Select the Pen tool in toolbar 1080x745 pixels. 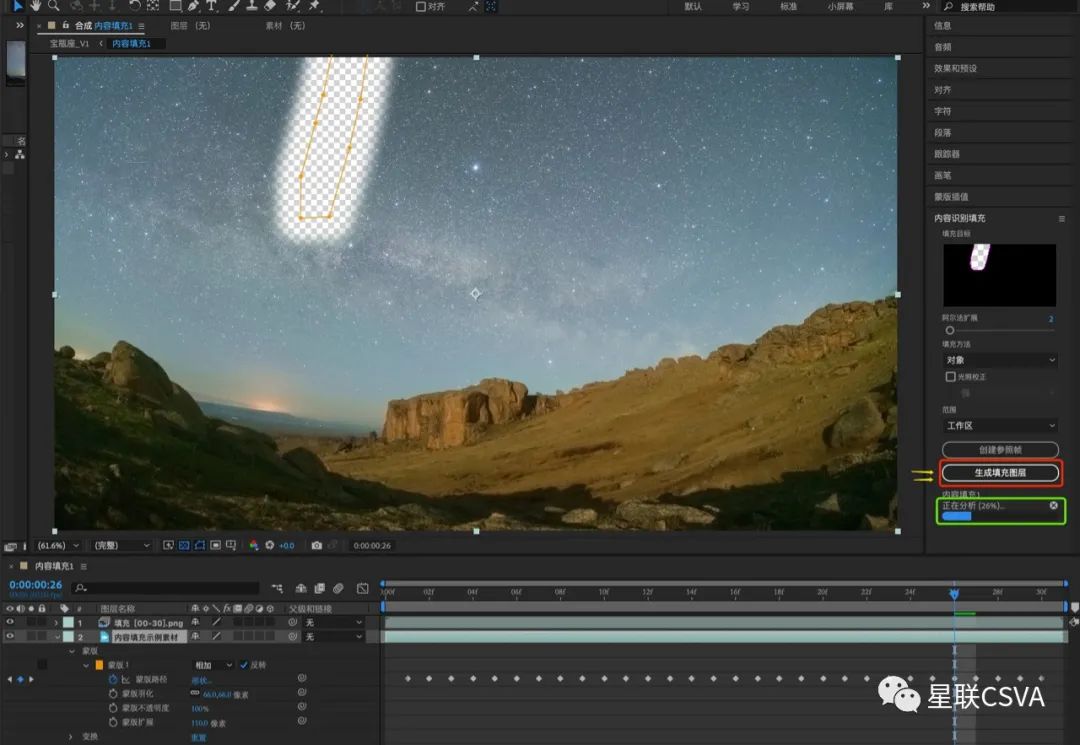(192, 6)
